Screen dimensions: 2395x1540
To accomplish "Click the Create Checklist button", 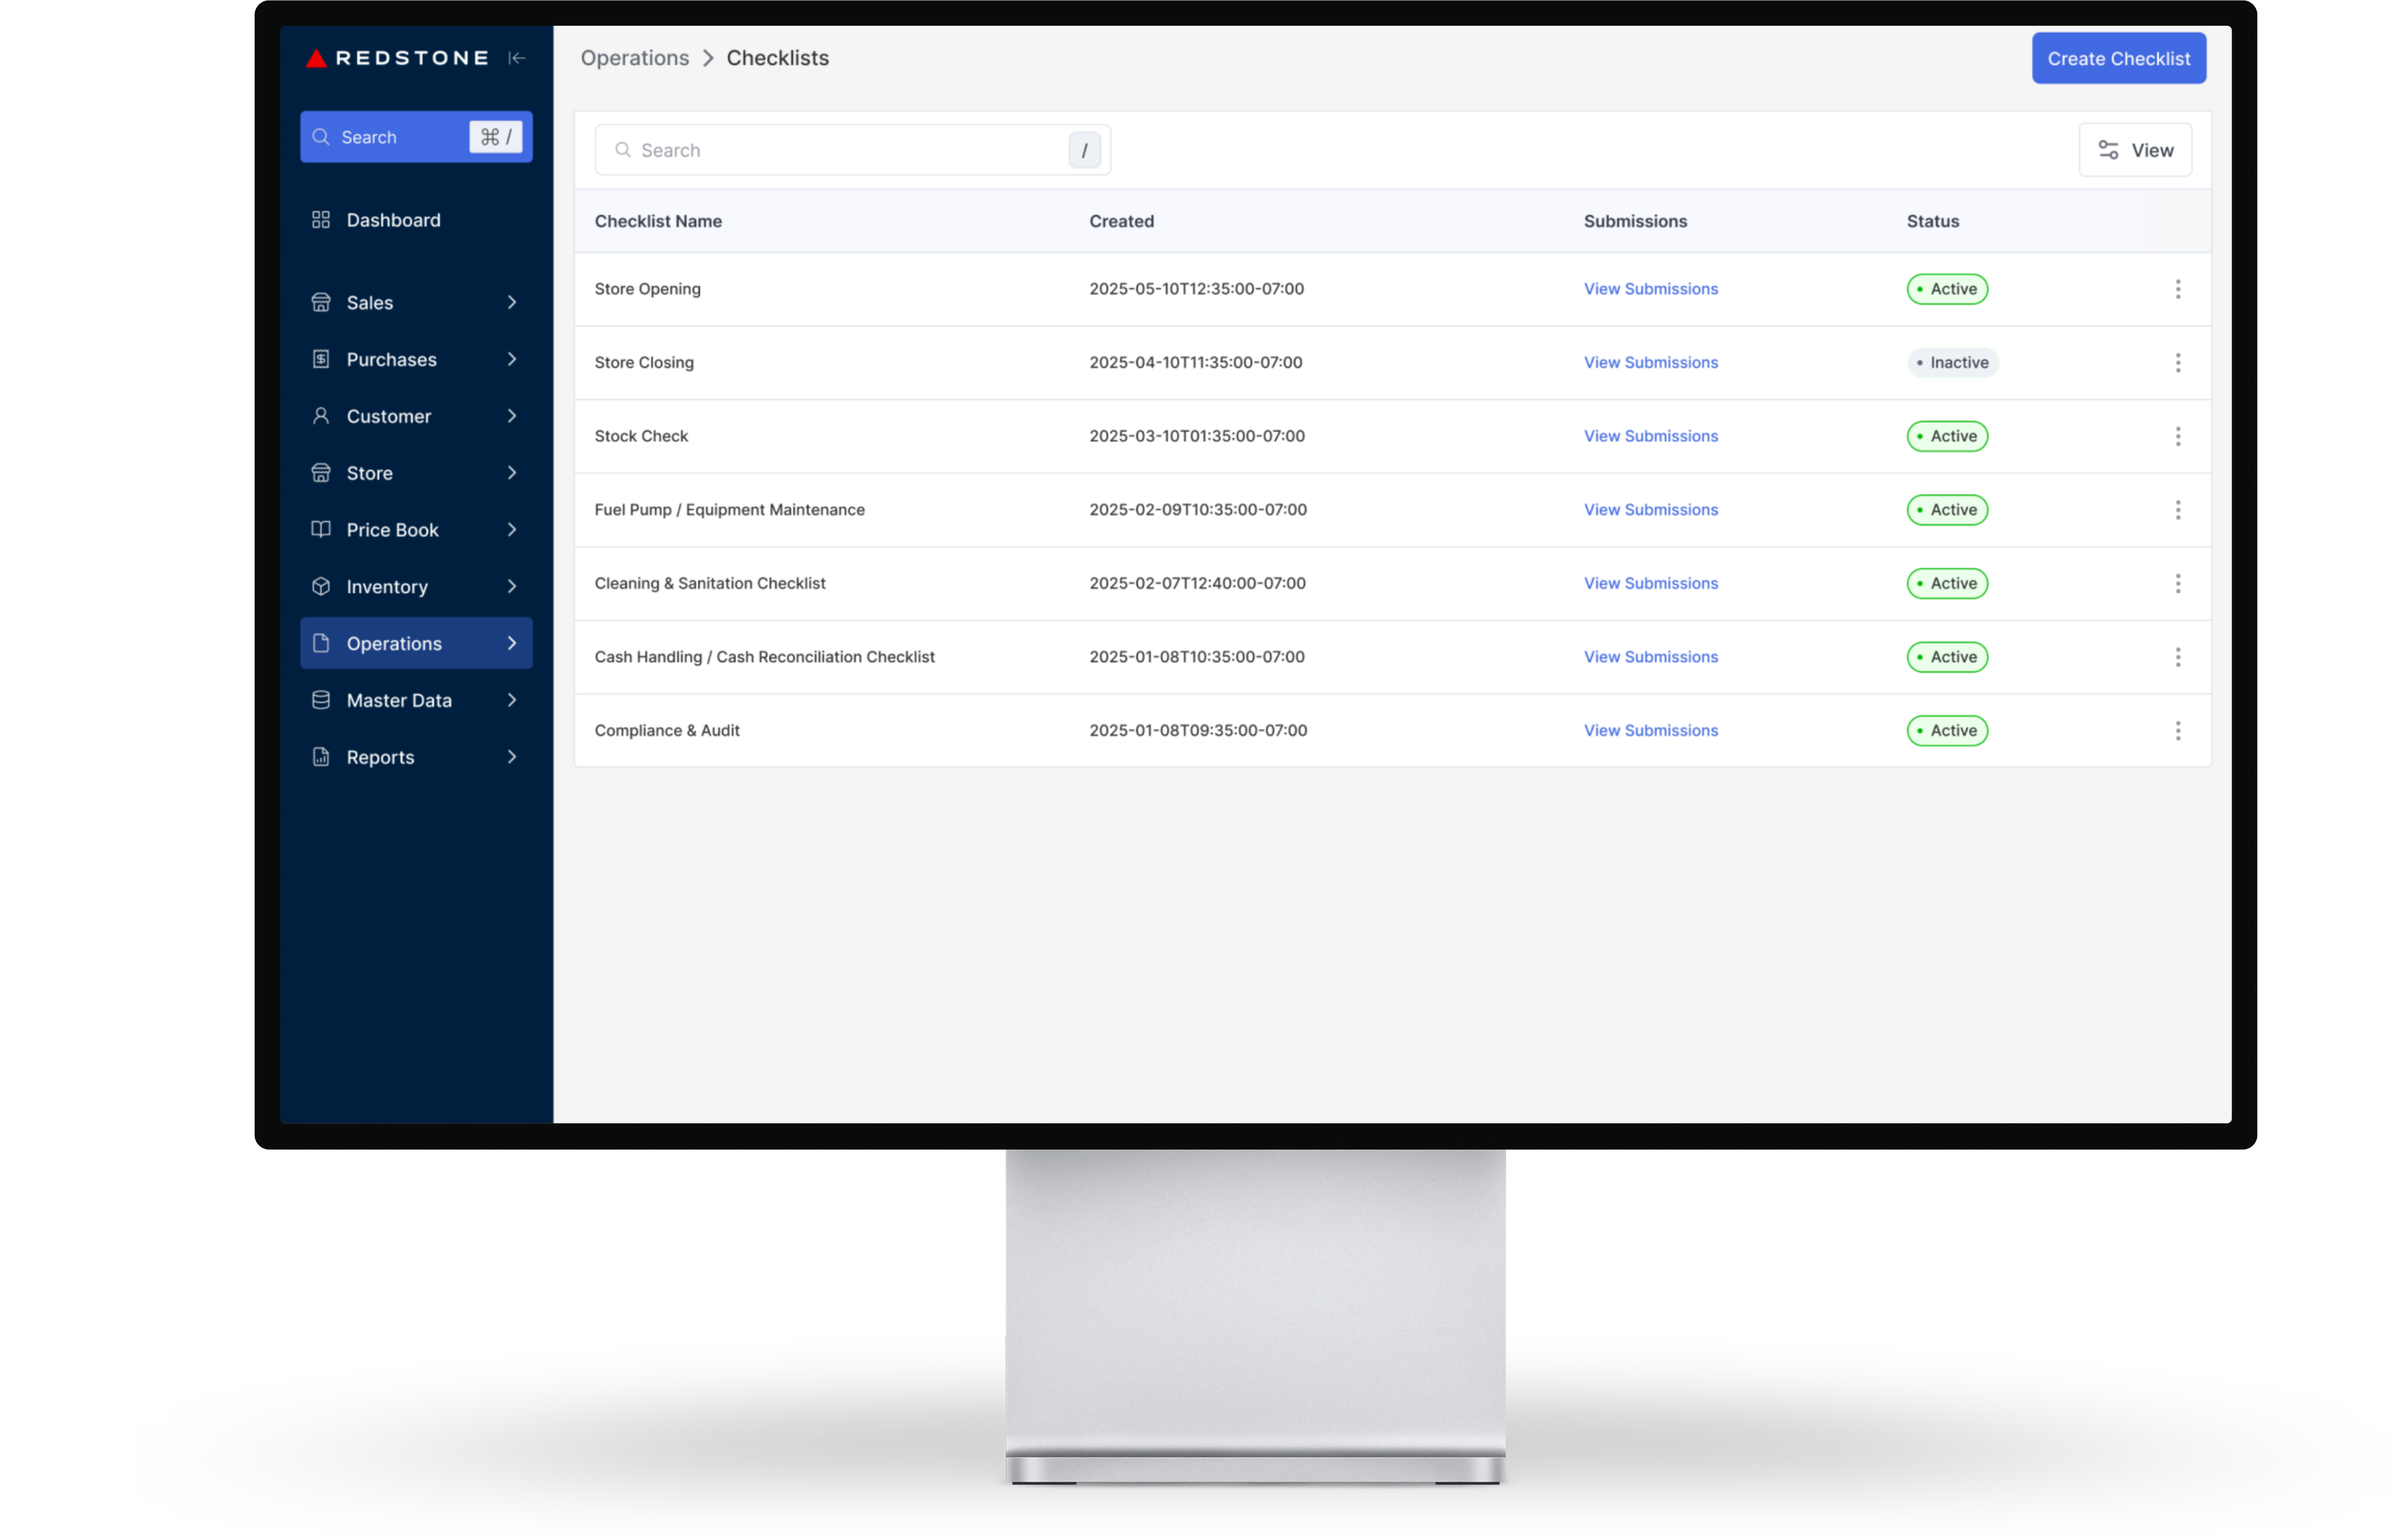I will coord(2118,59).
